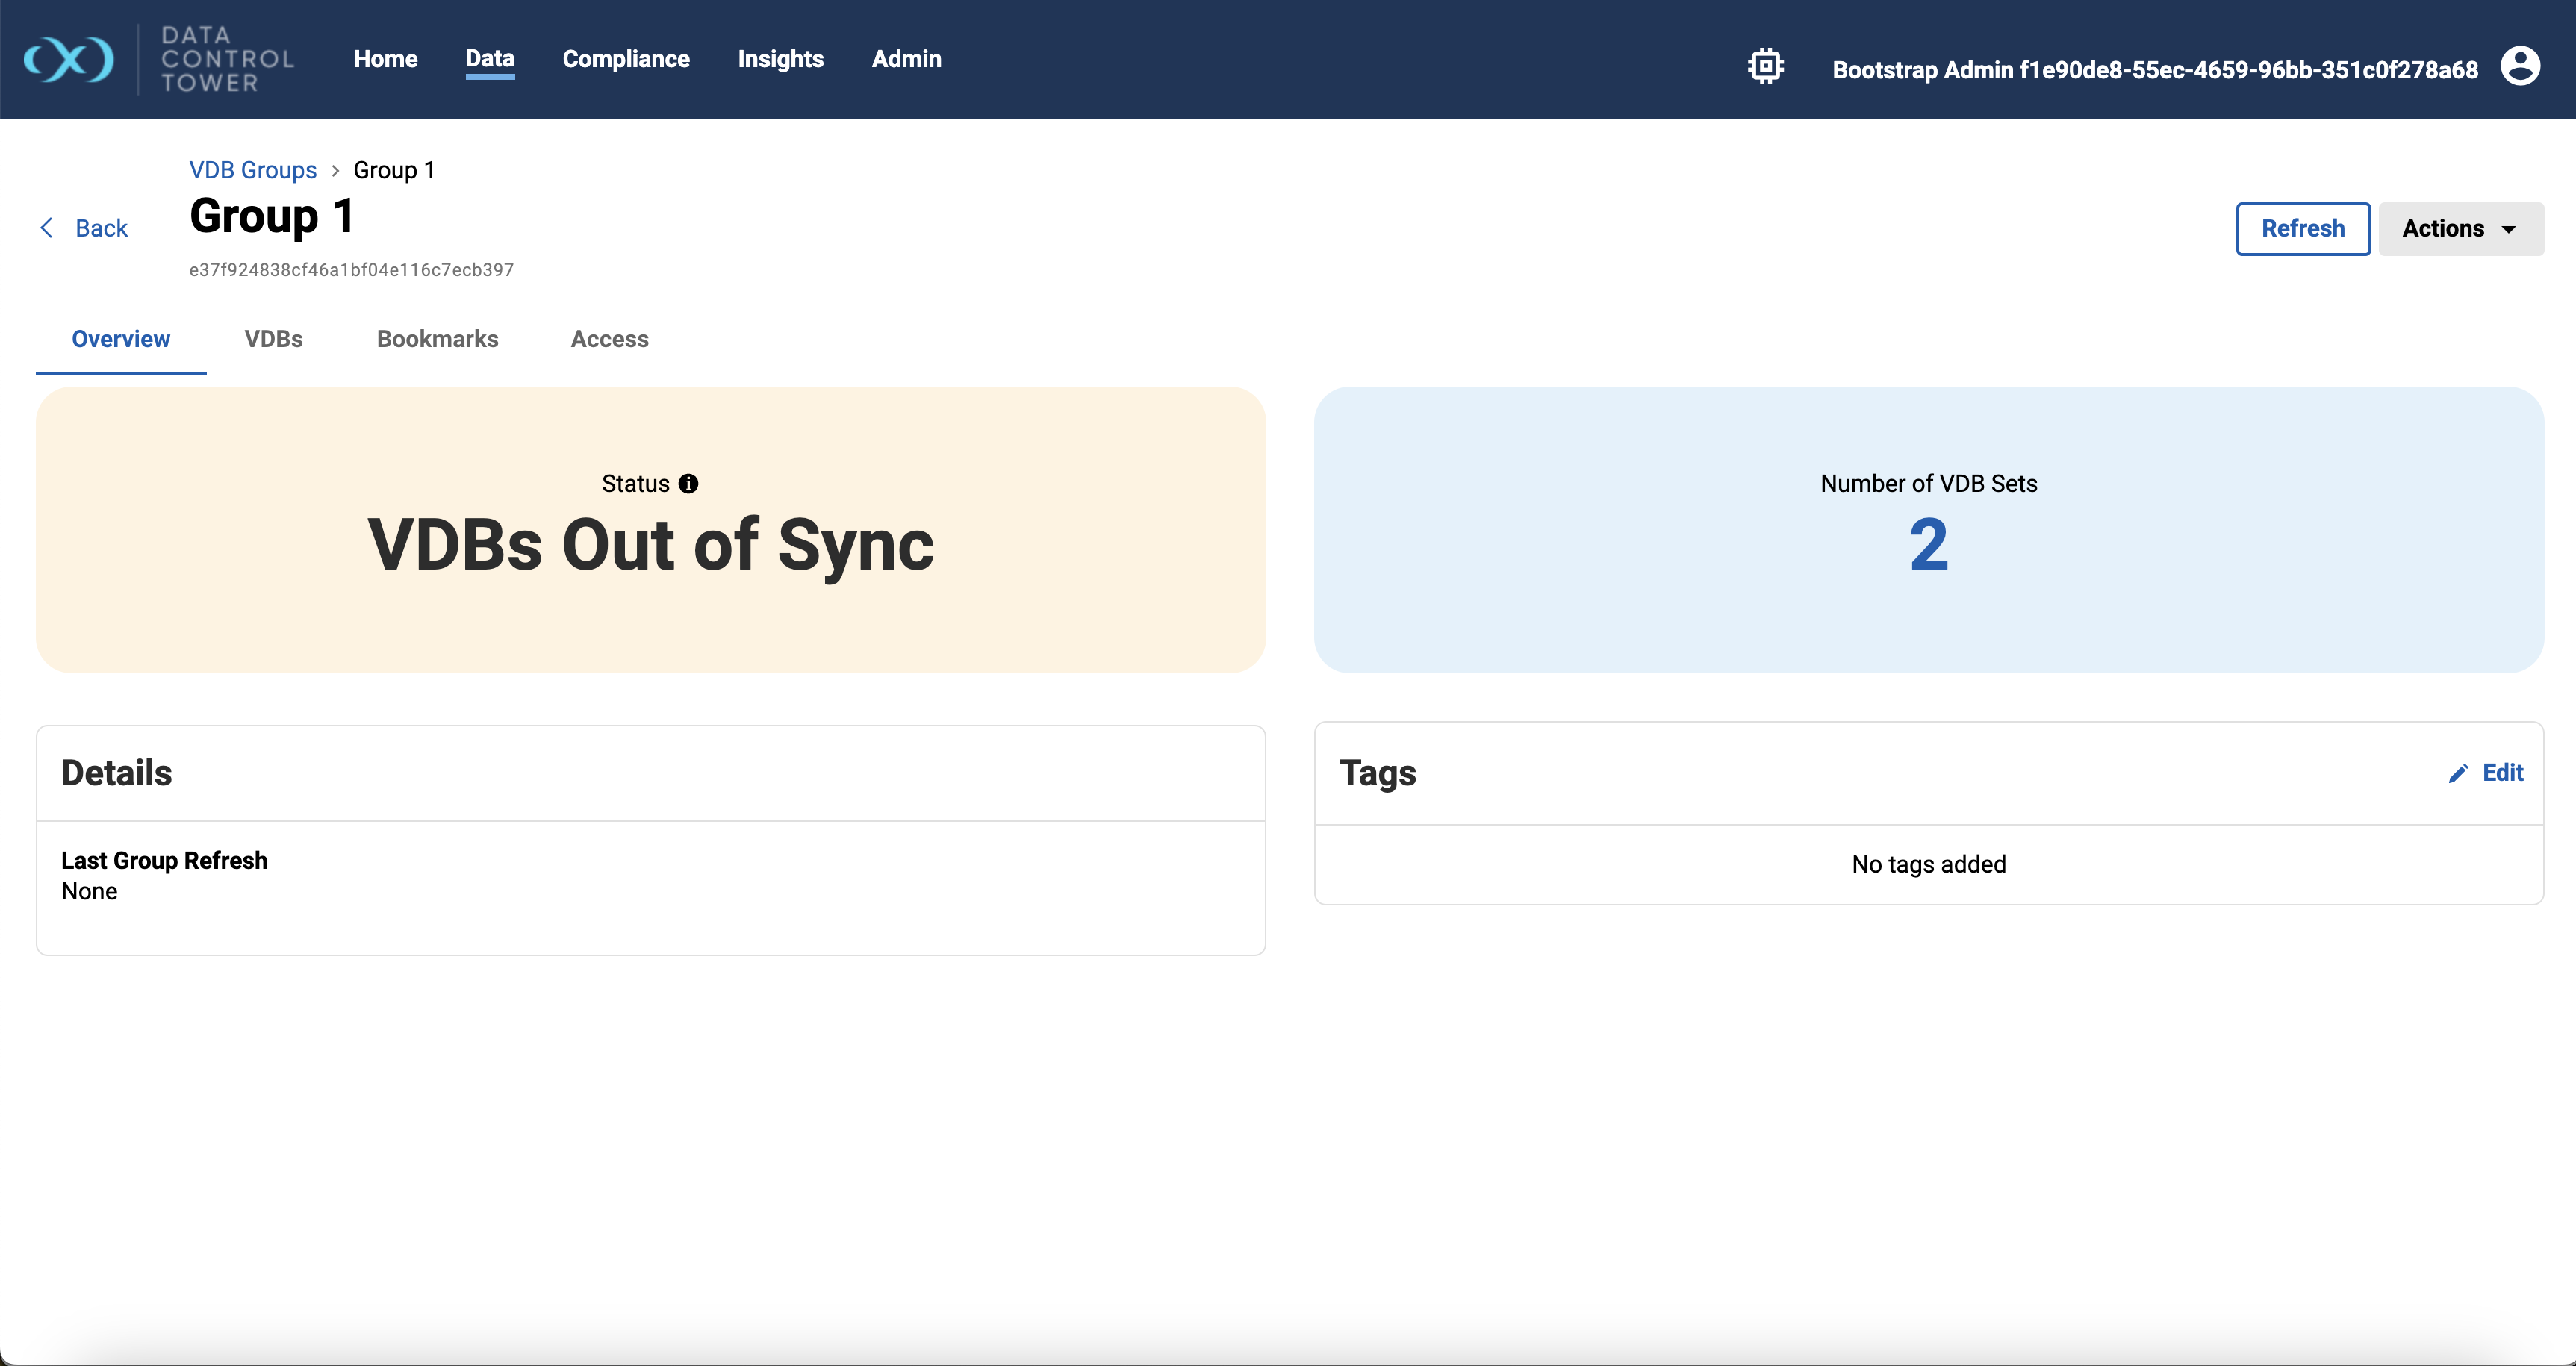This screenshot has width=2576, height=1366.
Task: Go to the Home navigation item
Action: tap(385, 59)
